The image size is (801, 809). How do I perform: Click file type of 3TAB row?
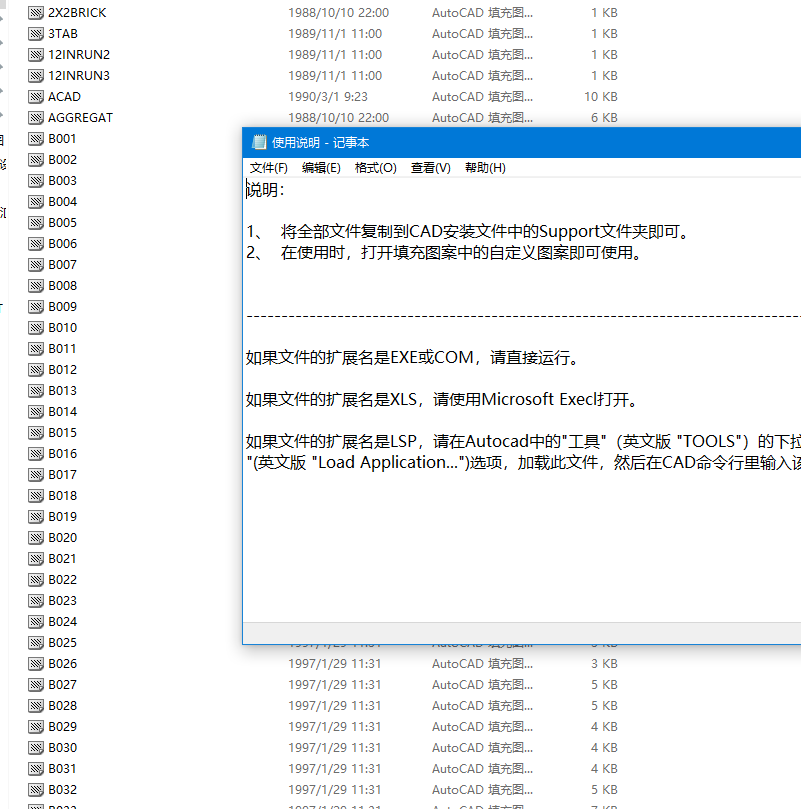[483, 34]
